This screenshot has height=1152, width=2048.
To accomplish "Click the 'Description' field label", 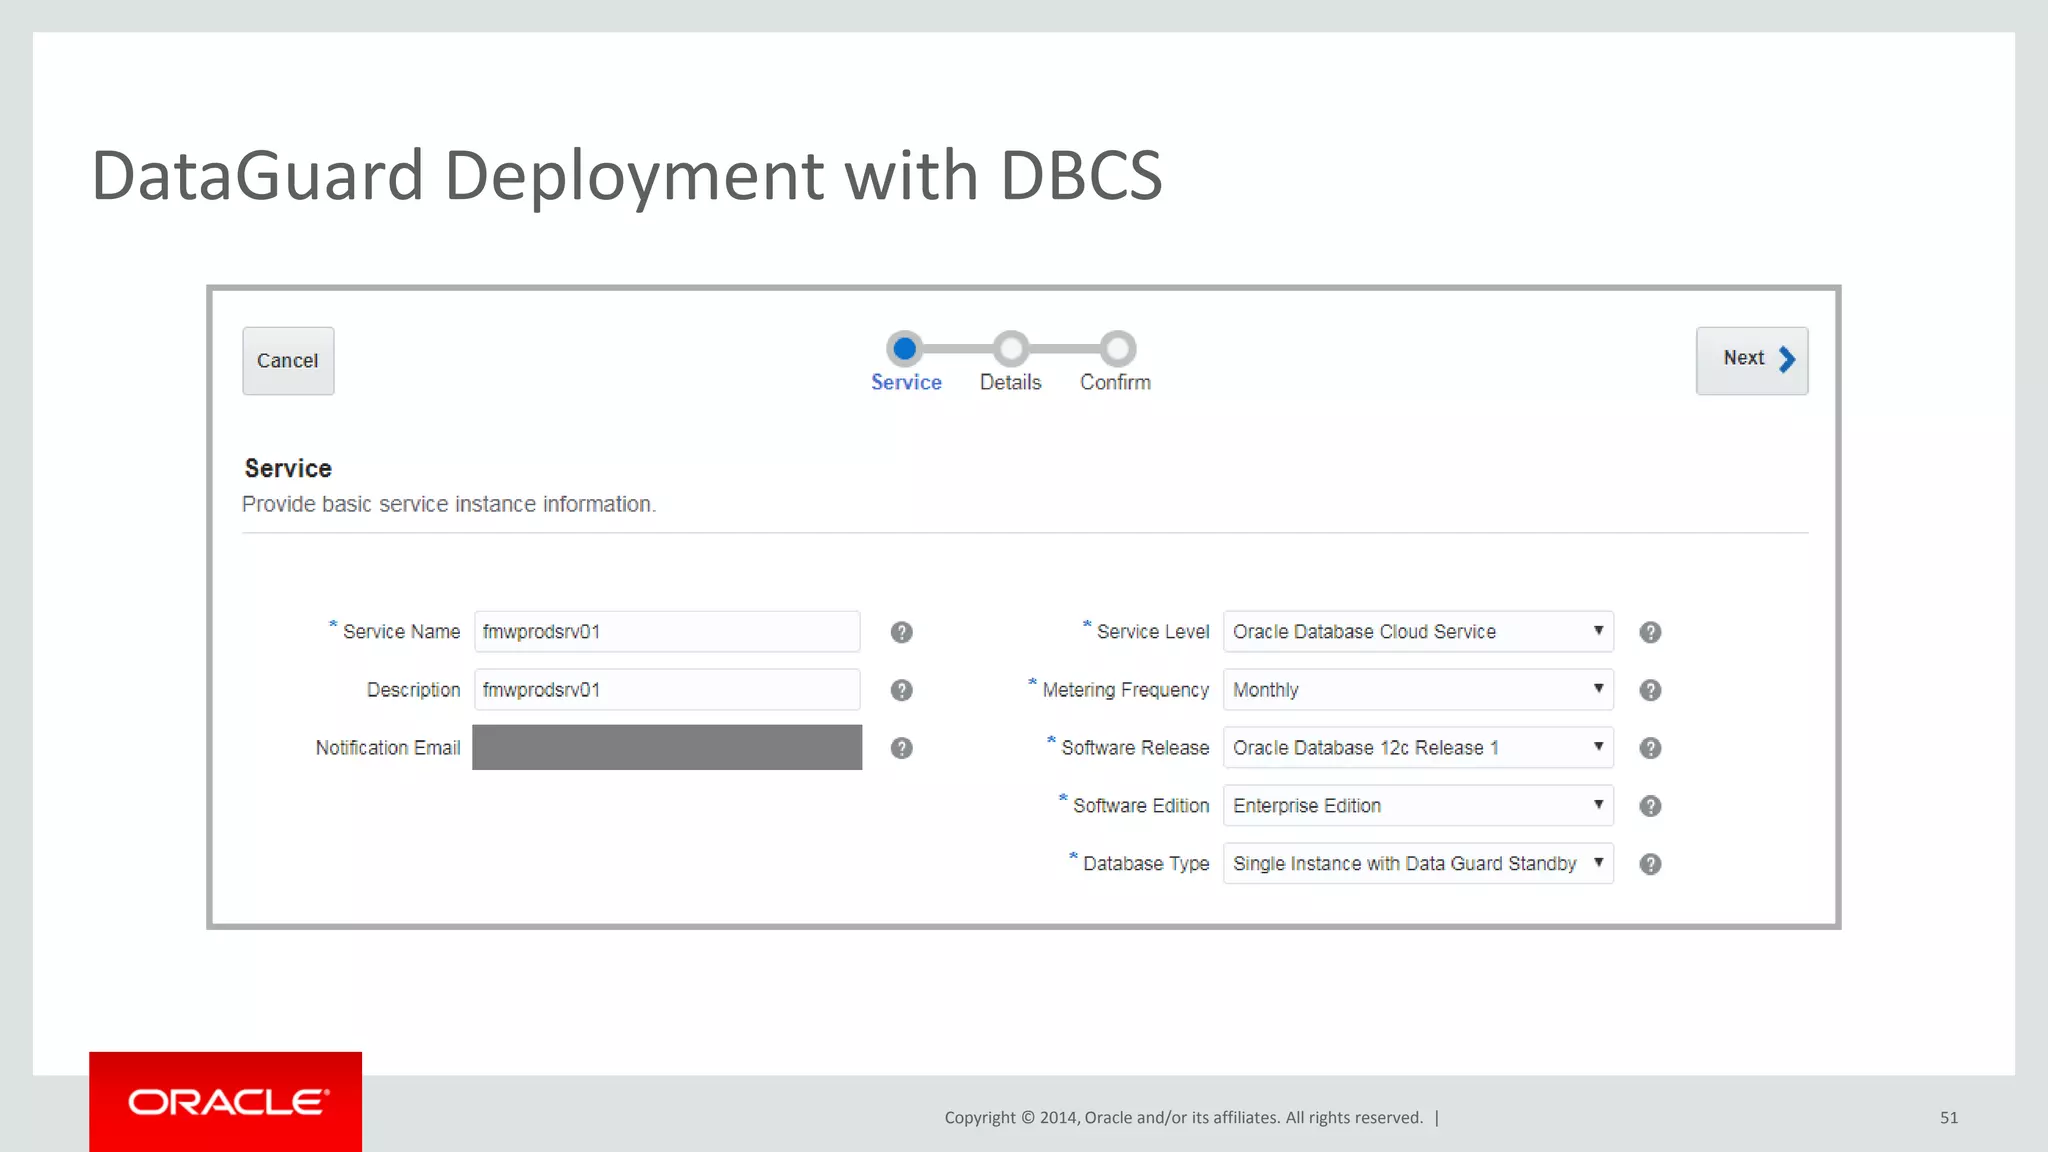I will click(x=413, y=690).
